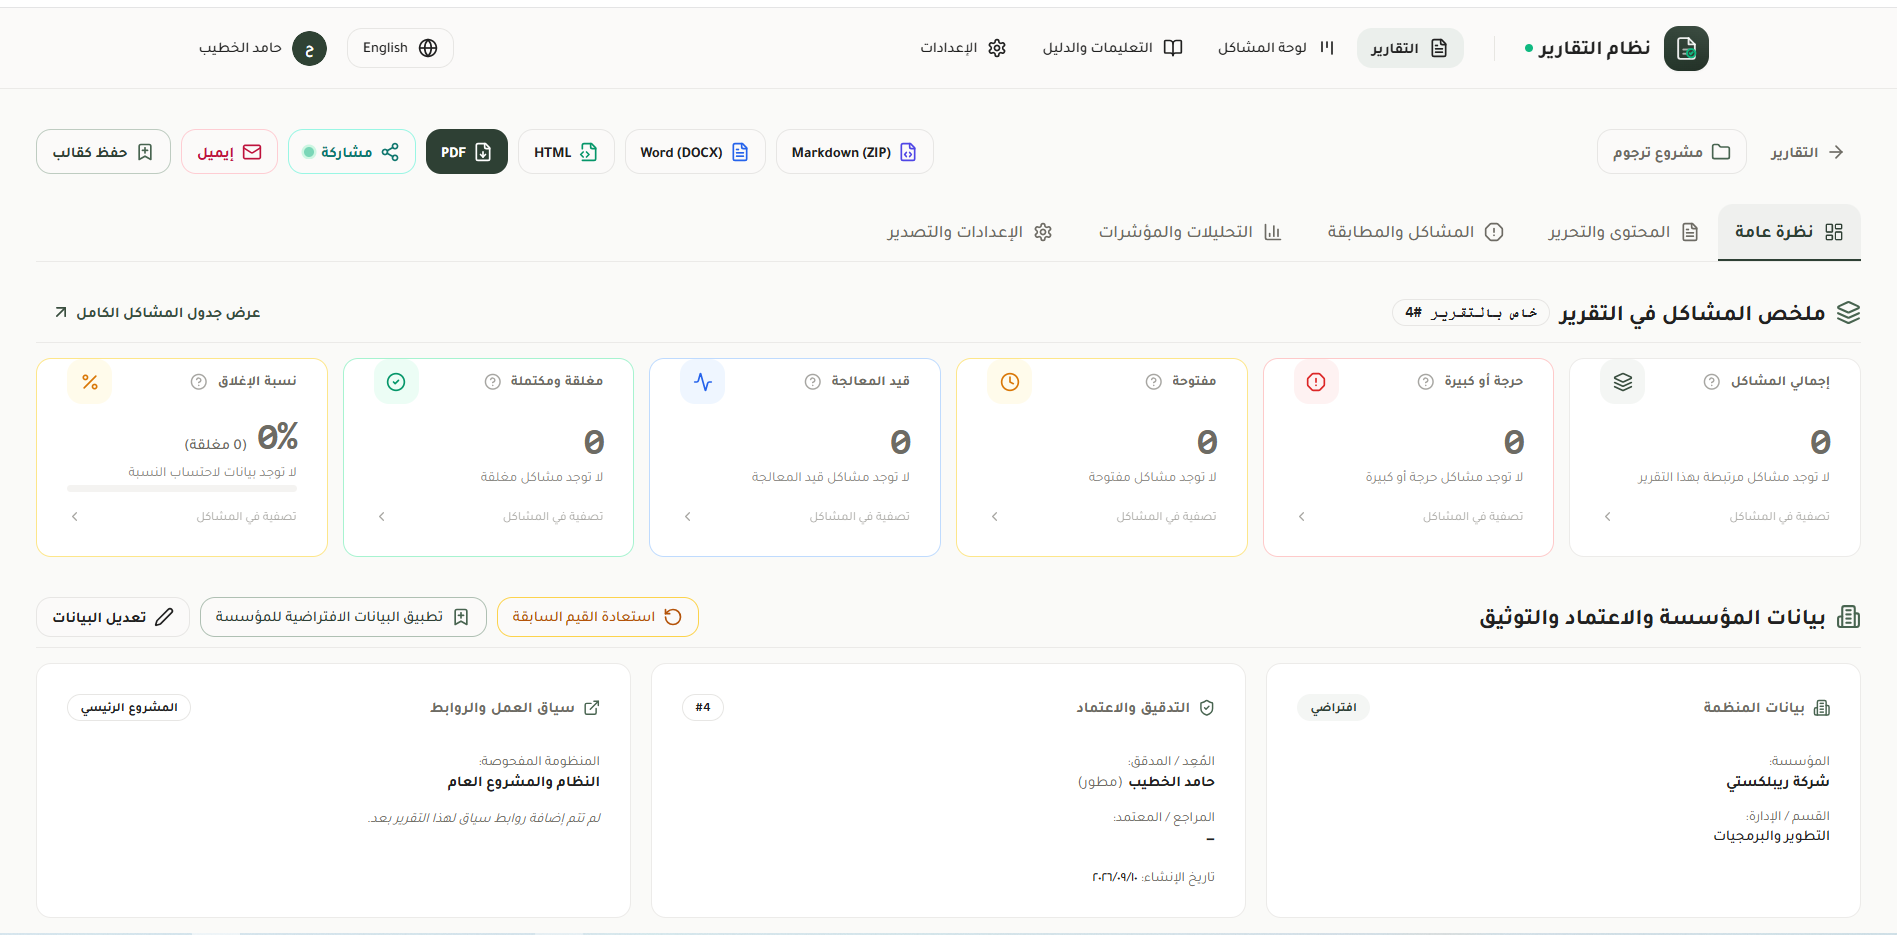Viewport: 1897px width, 935px height.
Task: Toggle the مشاركة share button
Action: (352, 152)
